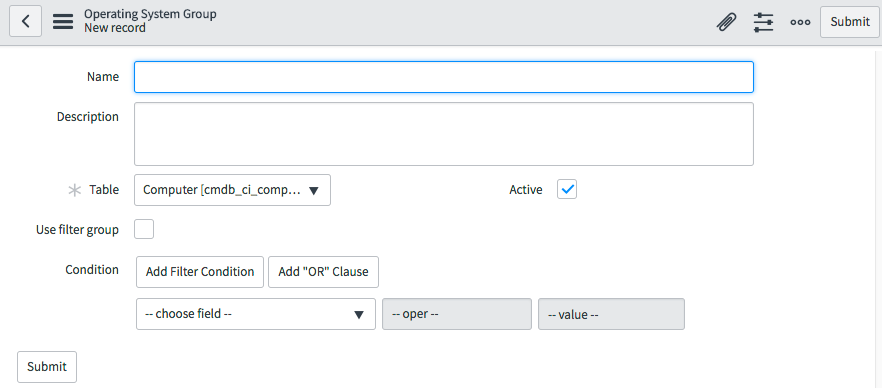This screenshot has width=882, height=388.
Task: Click into the Description text area
Action: [x=444, y=134]
